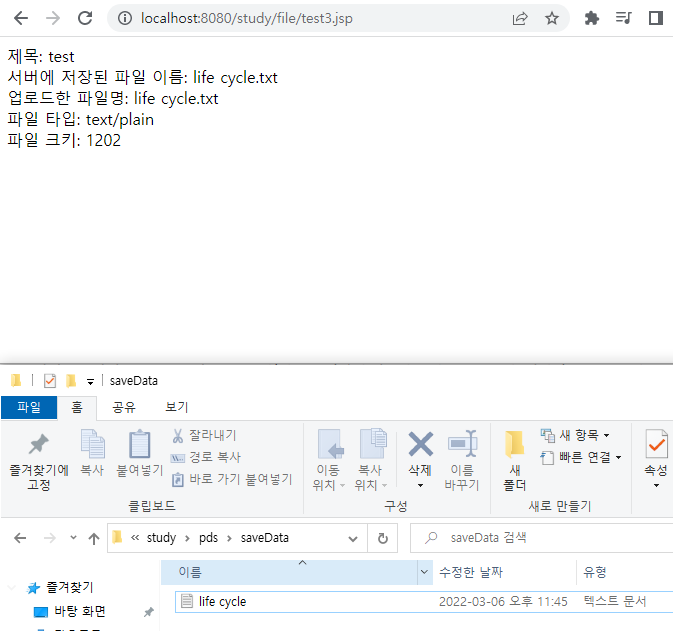Expand the address bar history dropdown

click(353, 538)
